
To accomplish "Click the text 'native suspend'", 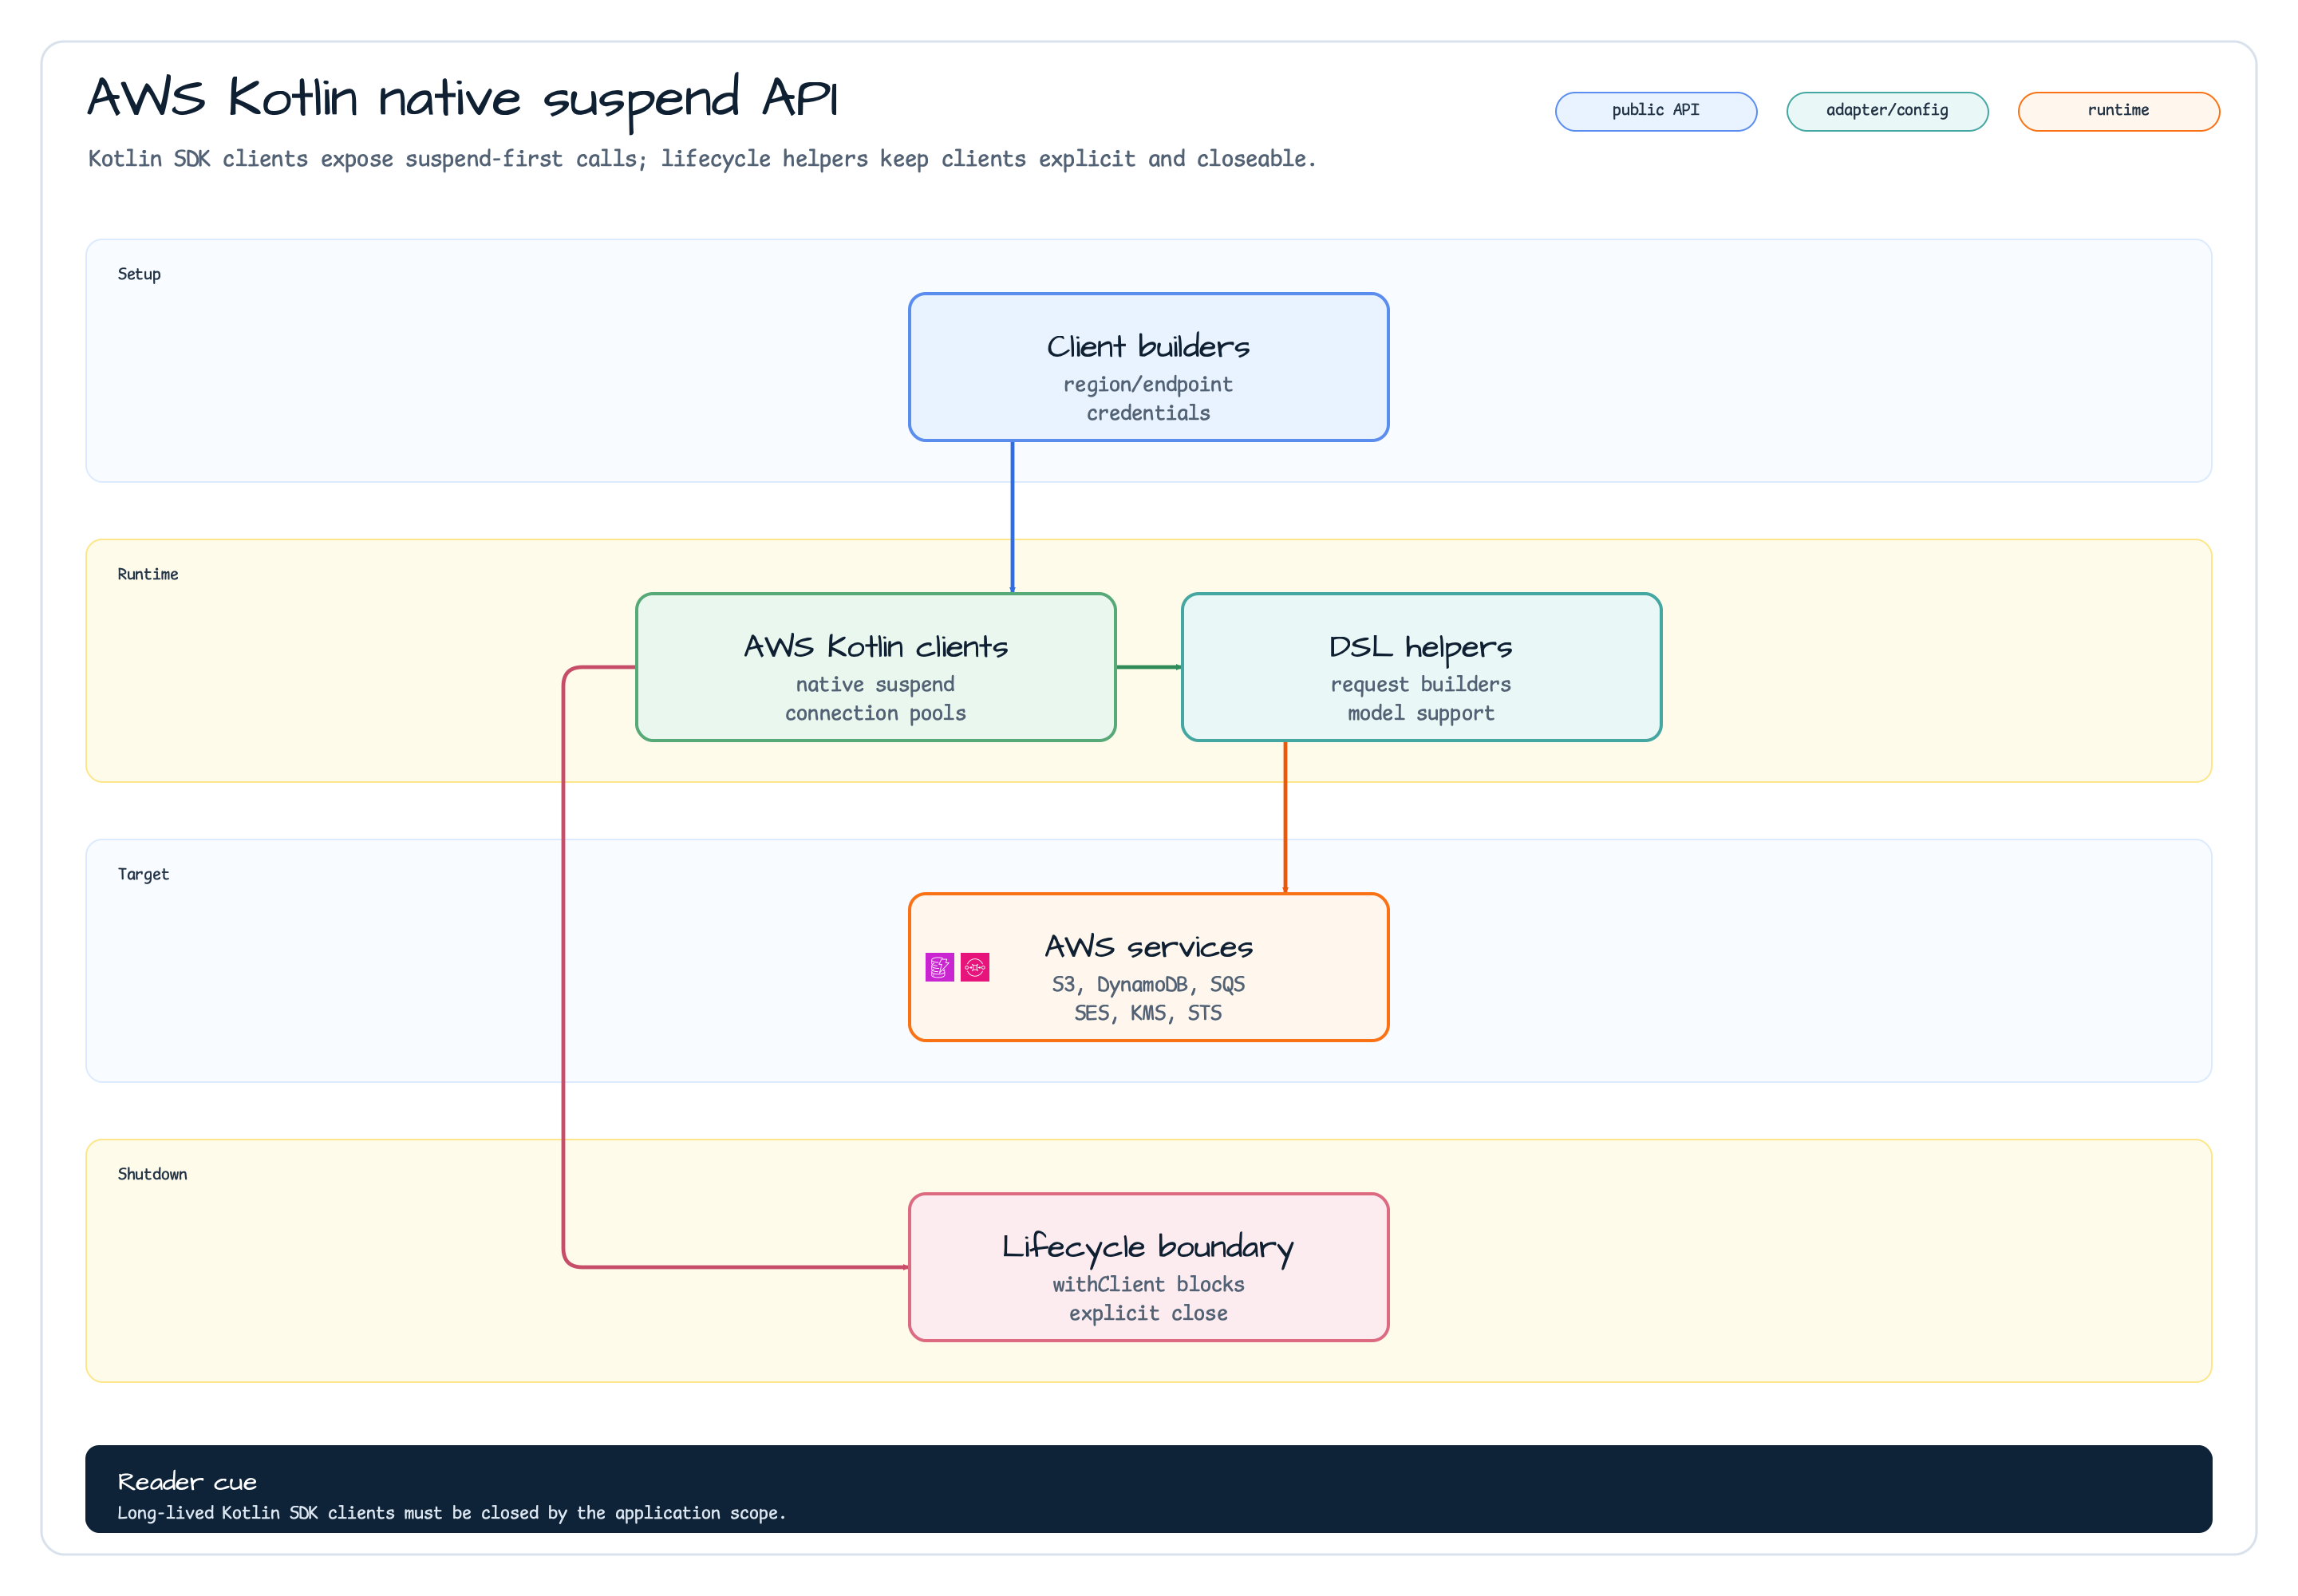I will [x=875, y=685].
